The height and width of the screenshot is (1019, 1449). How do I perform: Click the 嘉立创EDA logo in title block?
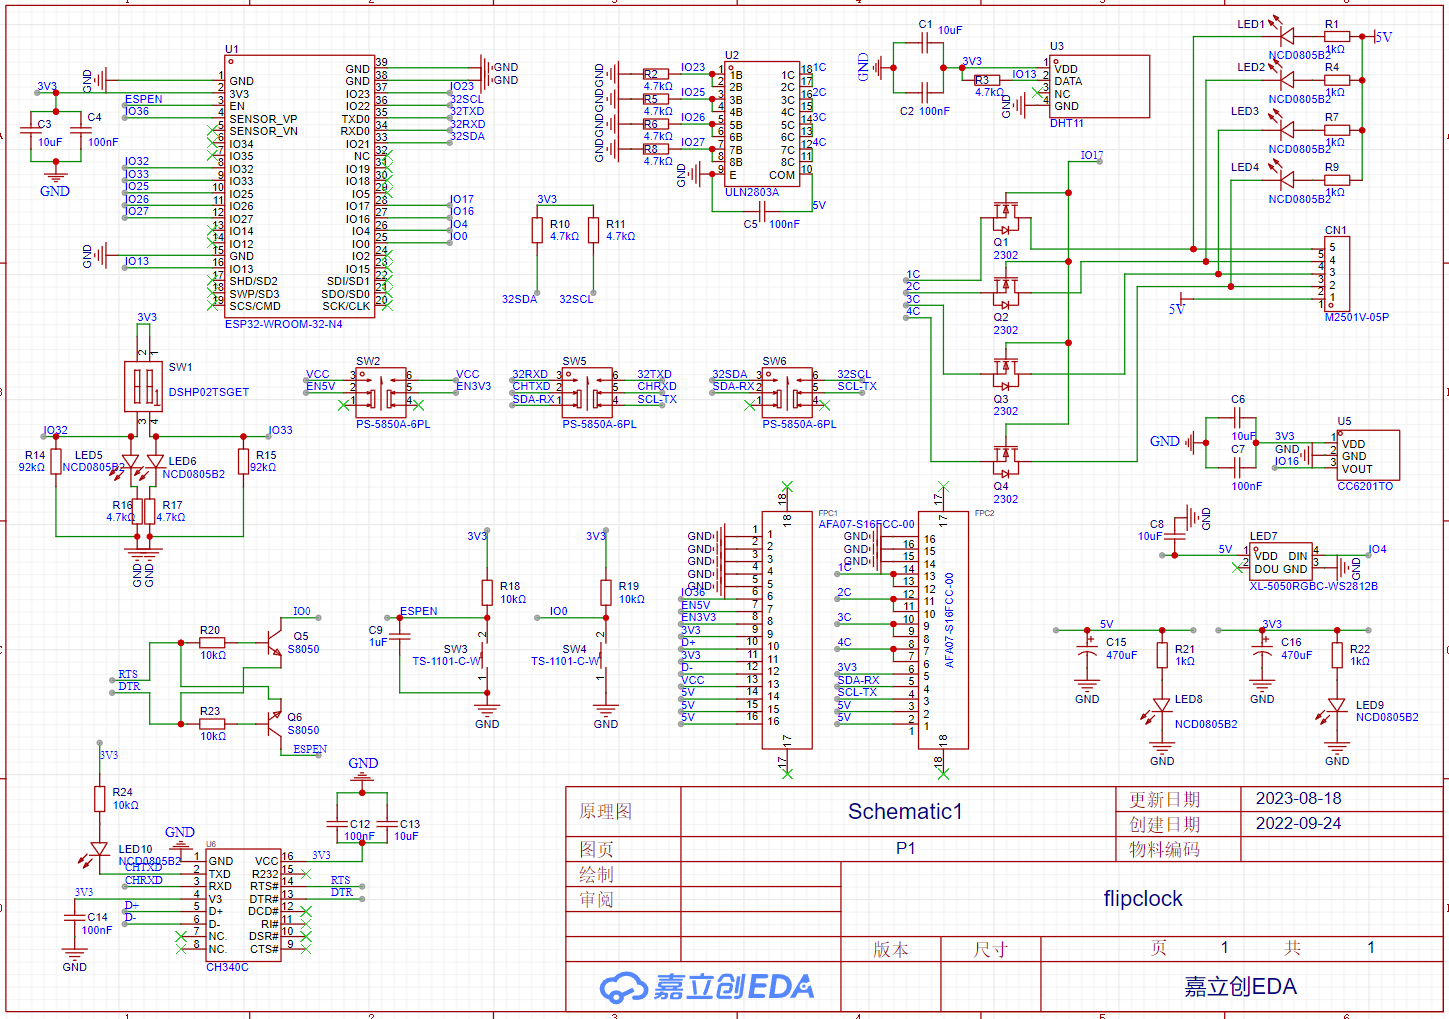pos(706,988)
